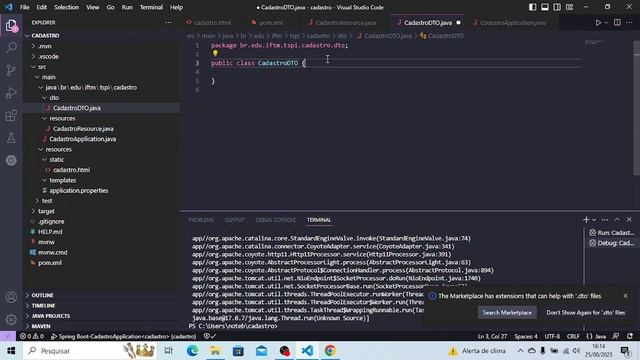Image resolution: width=640 pixels, height=360 pixels.
Task: Open Manage gear settings icon
Action: point(11,319)
